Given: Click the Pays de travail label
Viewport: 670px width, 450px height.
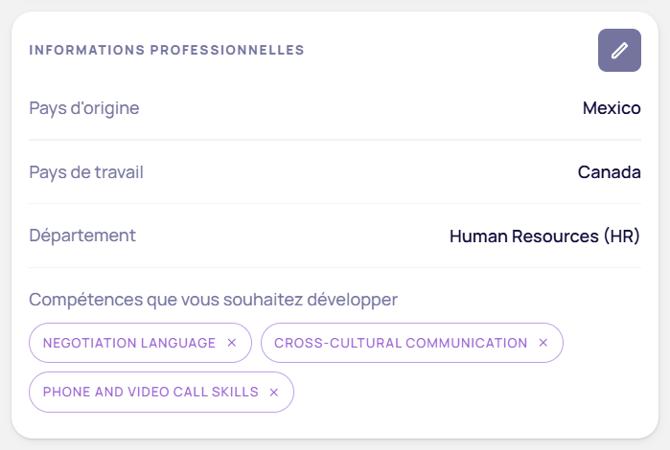Looking at the screenshot, I should coord(86,172).
